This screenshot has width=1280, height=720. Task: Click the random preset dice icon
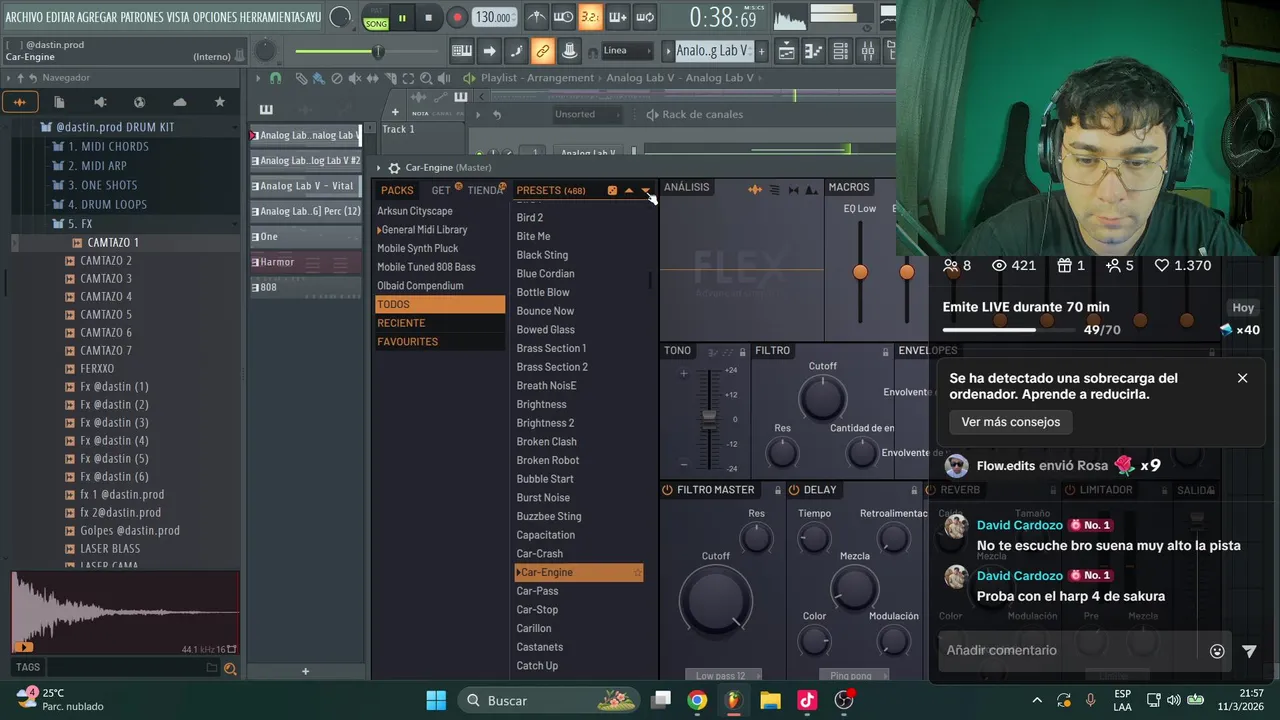click(612, 190)
